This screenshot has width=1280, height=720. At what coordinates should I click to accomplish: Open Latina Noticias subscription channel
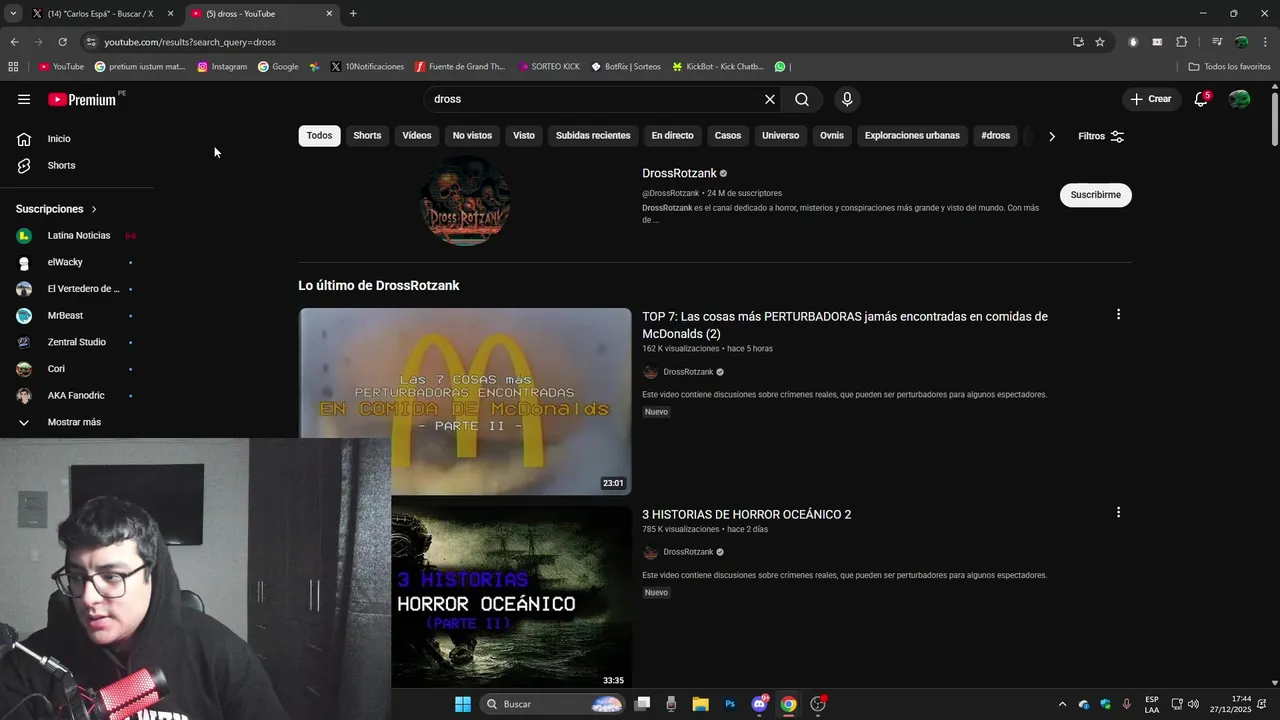[80, 235]
